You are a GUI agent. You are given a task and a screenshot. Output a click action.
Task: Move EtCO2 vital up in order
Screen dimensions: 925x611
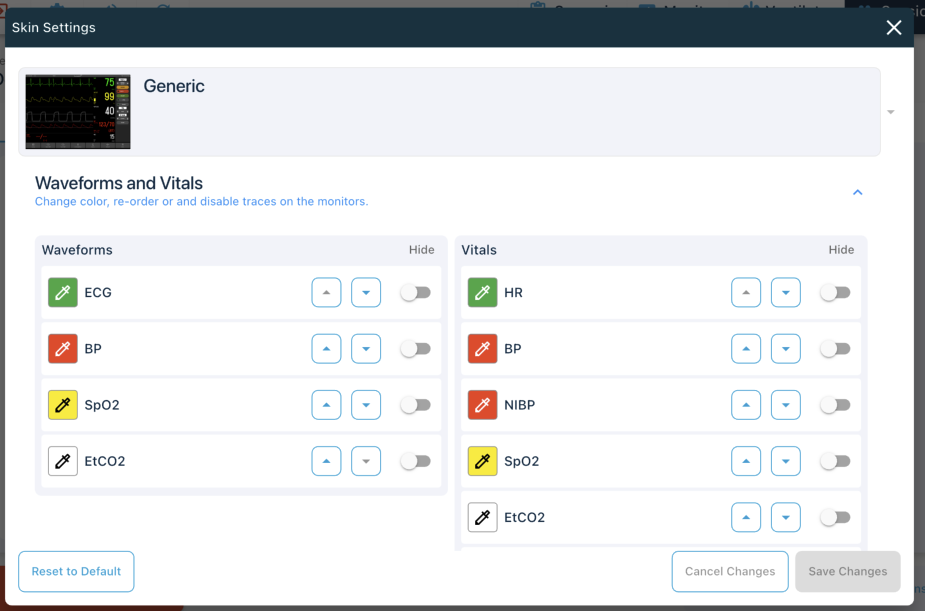coord(746,517)
